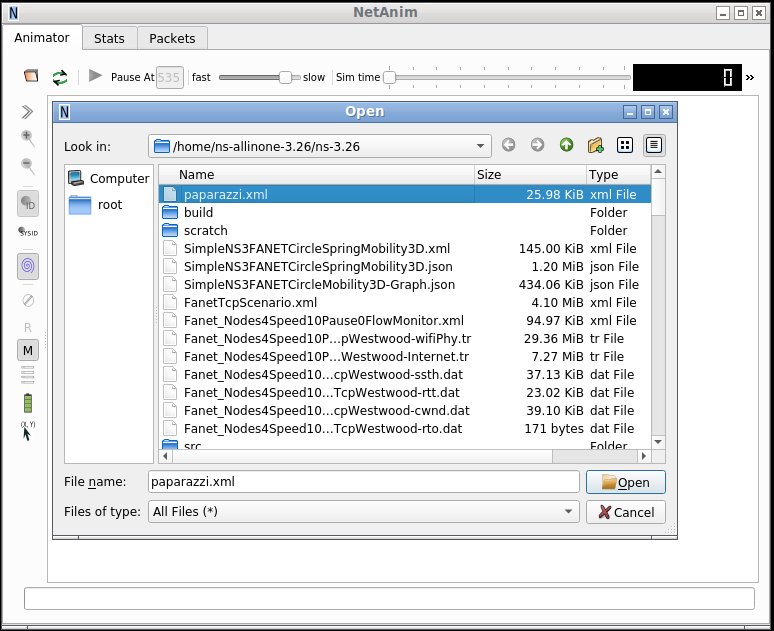Select the TcpWestwood-rto.dat file
This screenshot has width=774, height=631.
pos(405,429)
